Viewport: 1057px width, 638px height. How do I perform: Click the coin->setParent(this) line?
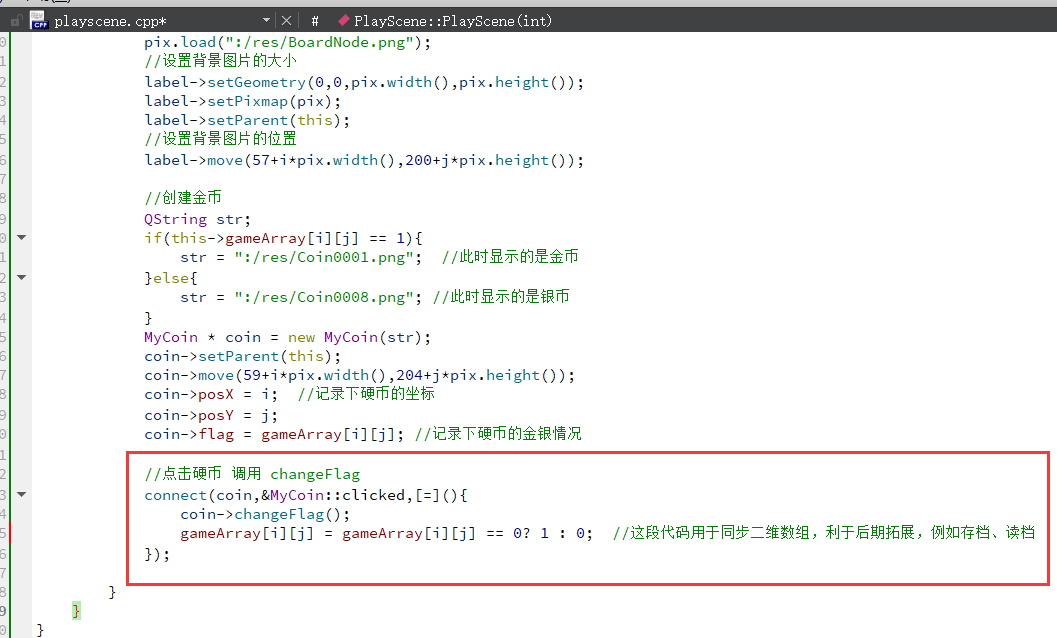[243, 356]
